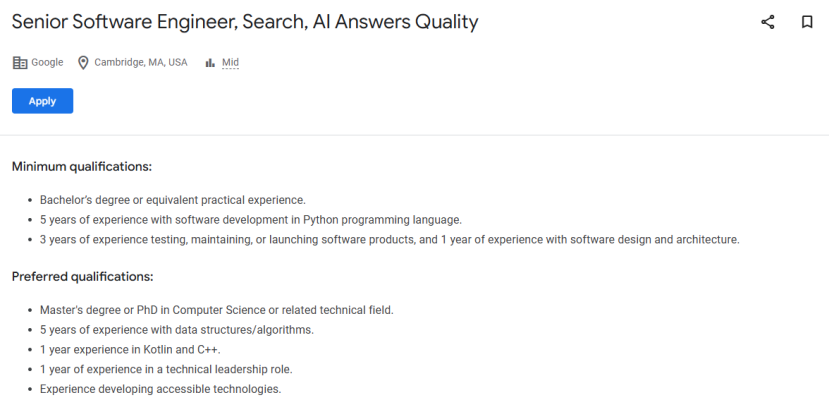Screen dimensions: 830x412
Task: Click the bar chart experience level icon
Action: [210, 63]
